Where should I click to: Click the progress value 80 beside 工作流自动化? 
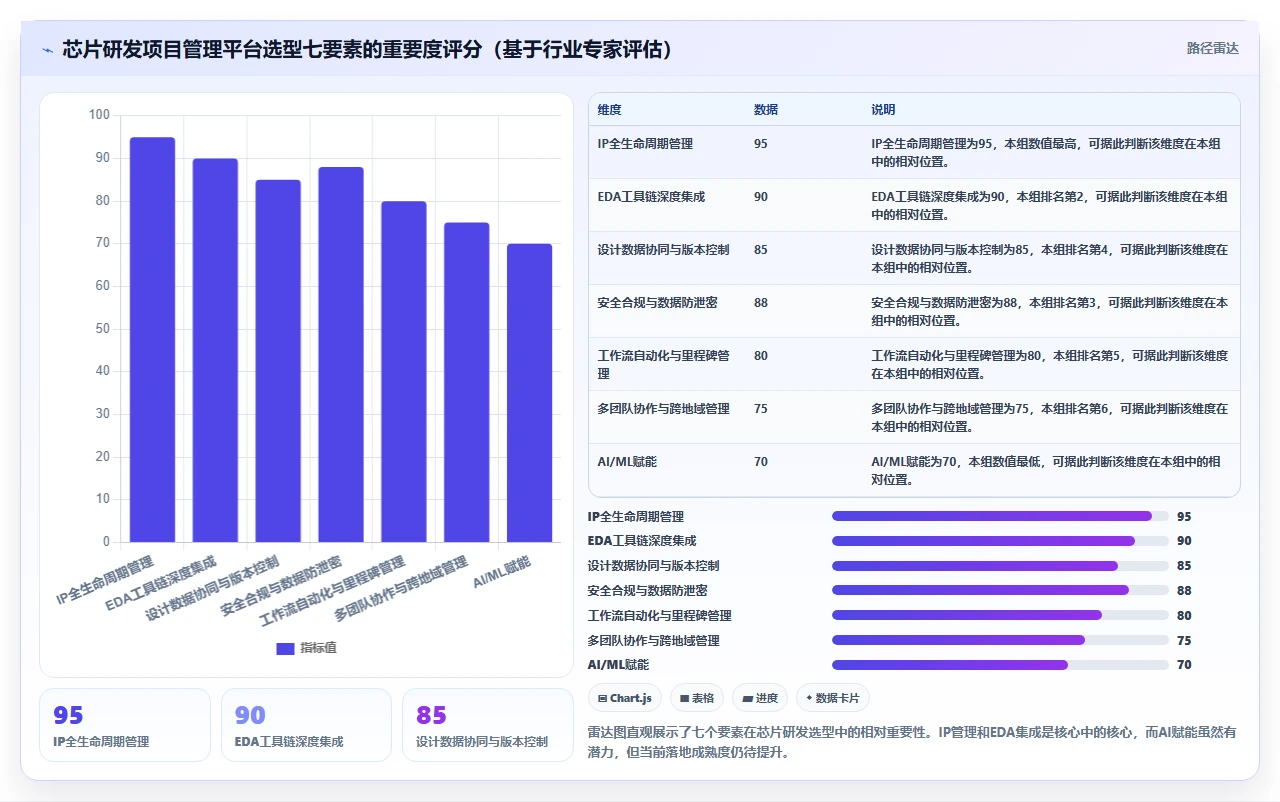[x=1184, y=616]
